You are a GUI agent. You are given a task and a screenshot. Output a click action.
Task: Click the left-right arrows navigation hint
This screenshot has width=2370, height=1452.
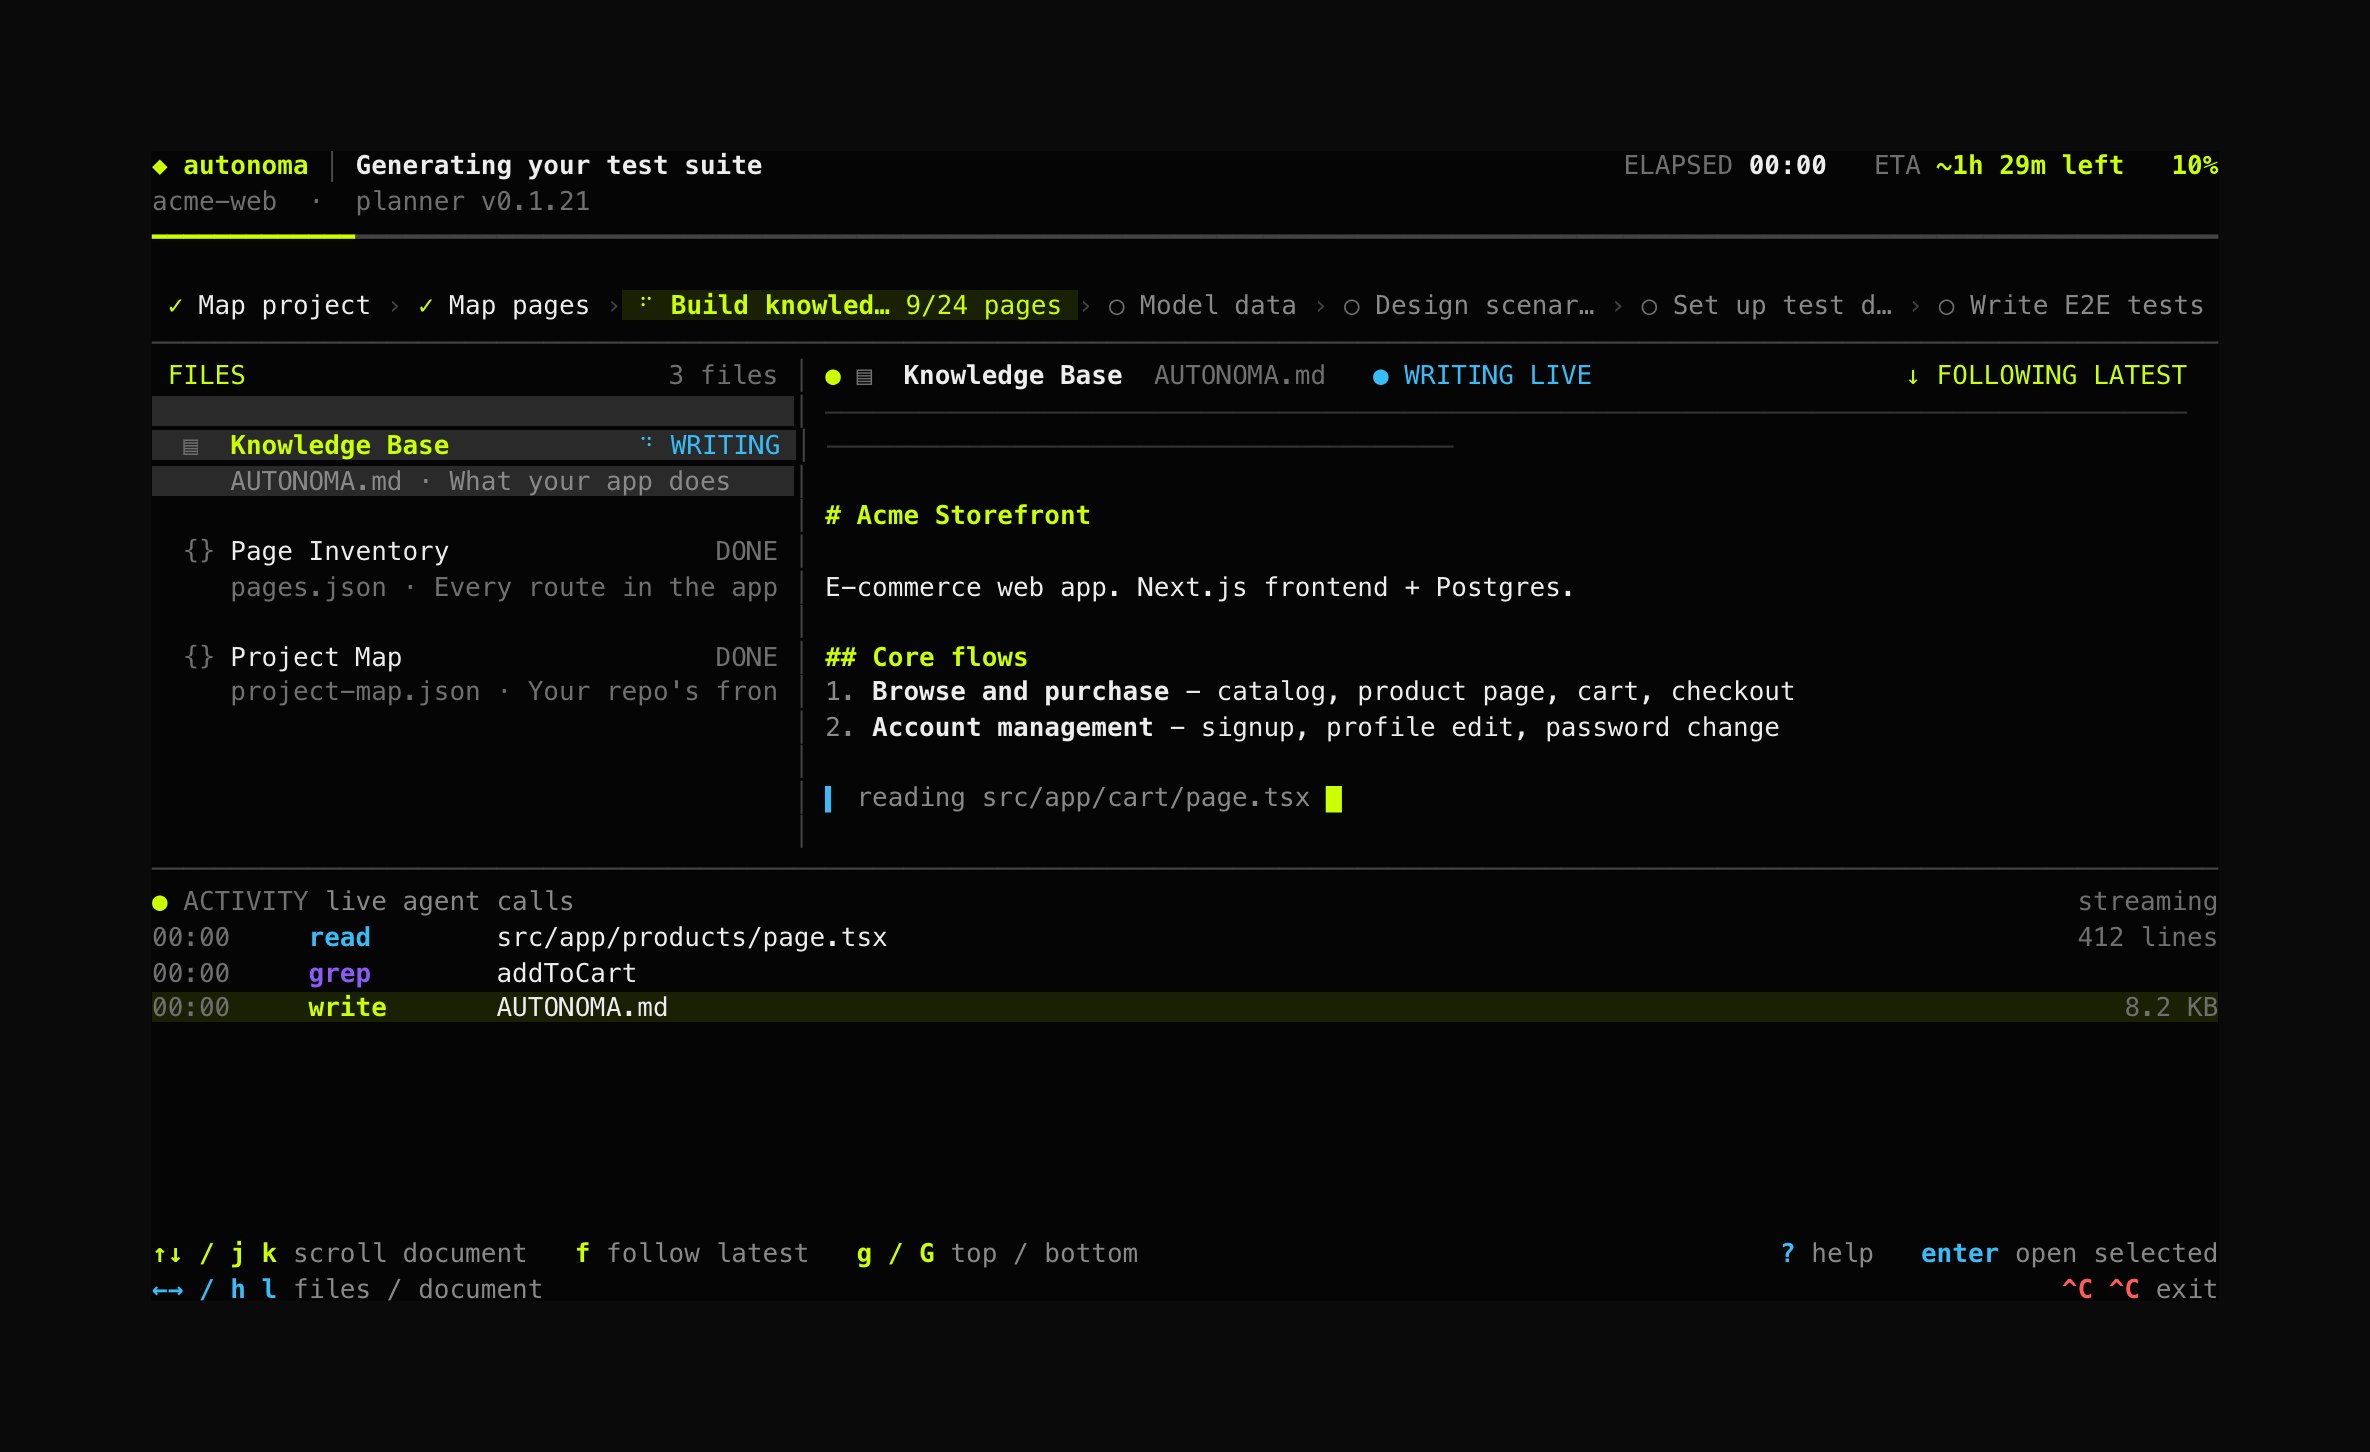click(x=167, y=1290)
